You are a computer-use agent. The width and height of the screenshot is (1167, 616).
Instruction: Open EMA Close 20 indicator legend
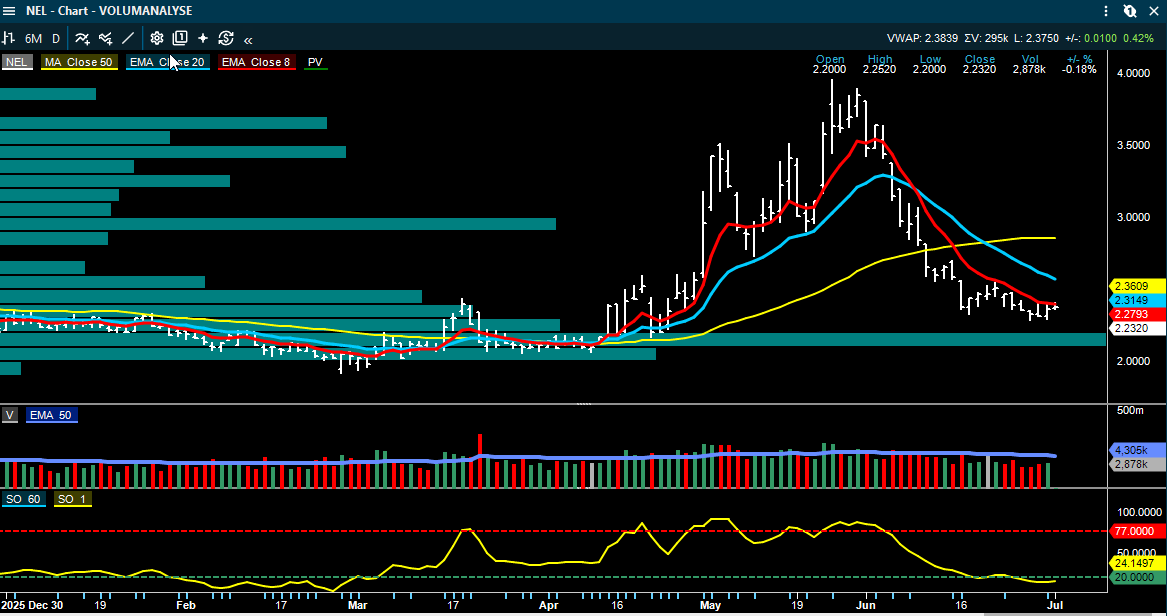click(x=167, y=62)
